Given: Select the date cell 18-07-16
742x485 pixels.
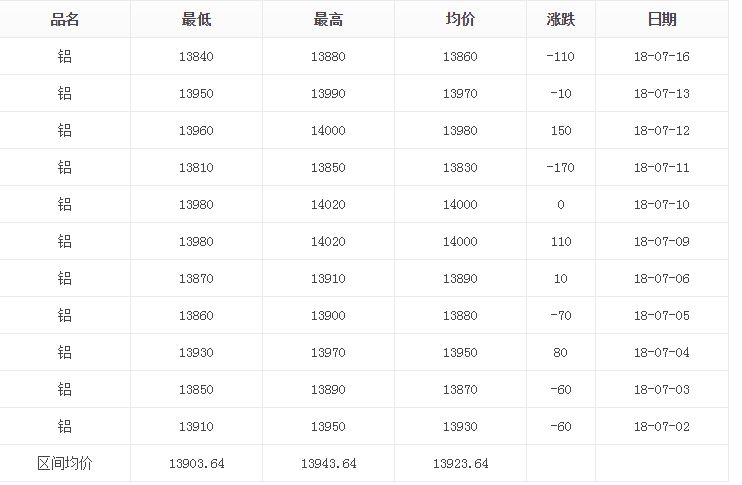Looking at the screenshot, I should [661, 57].
